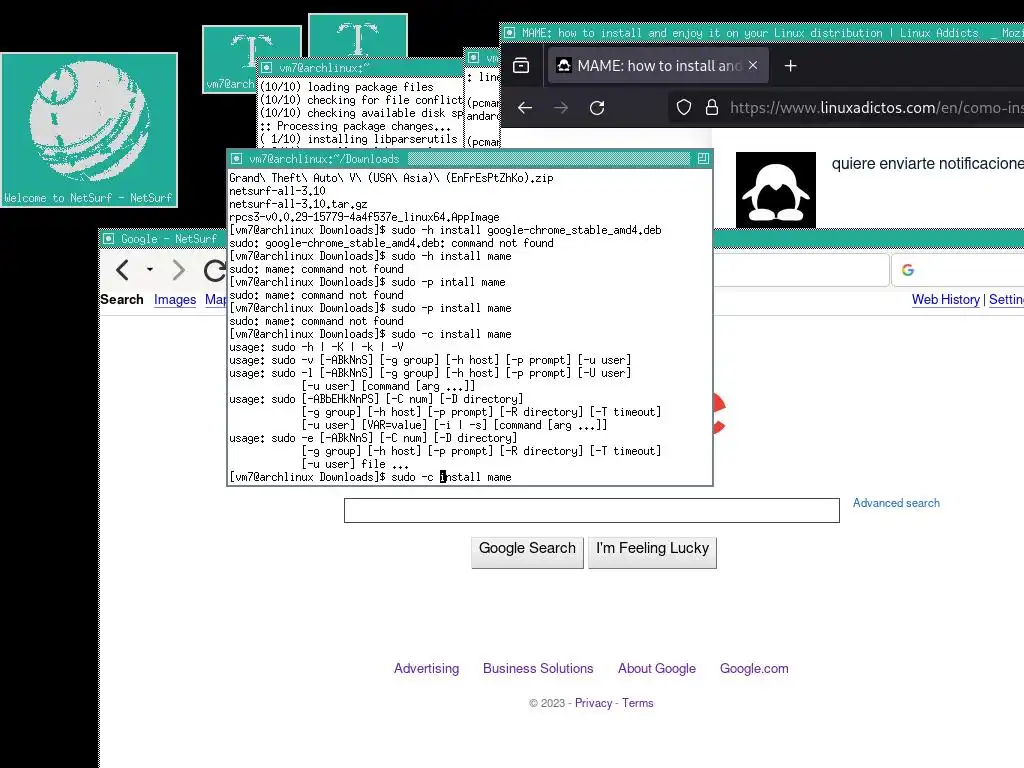Image resolution: width=1024 pixels, height=768 pixels.
Task: Open the About Google footer link
Action: (x=657, y=669)
